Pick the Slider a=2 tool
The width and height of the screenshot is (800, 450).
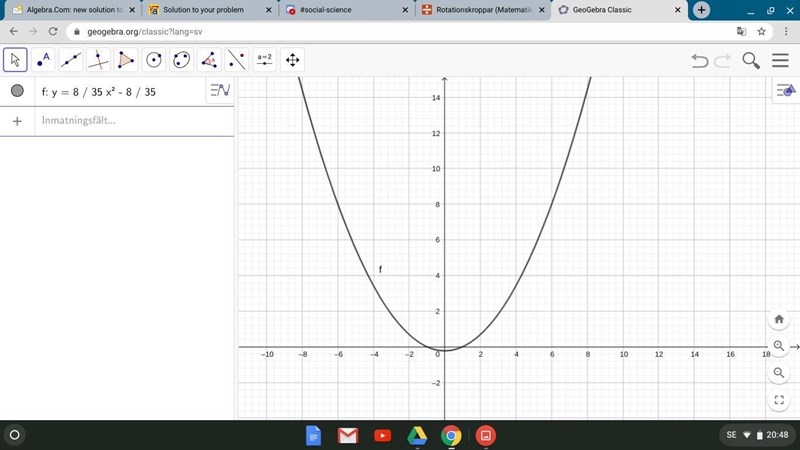[x=265, y=60]
